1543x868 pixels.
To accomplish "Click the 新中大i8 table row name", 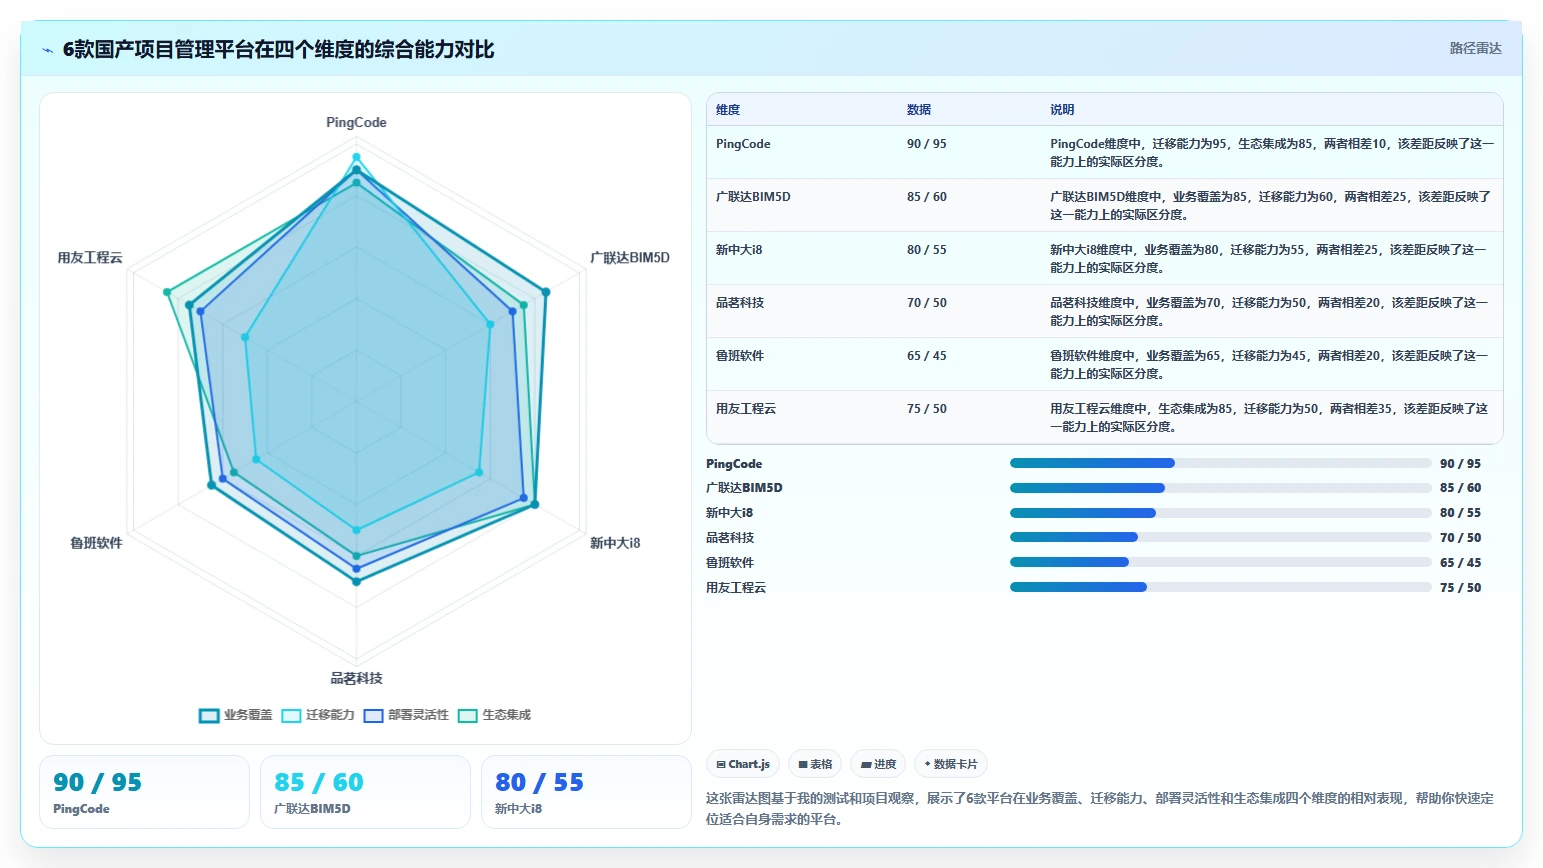I will tap(739, 250).
